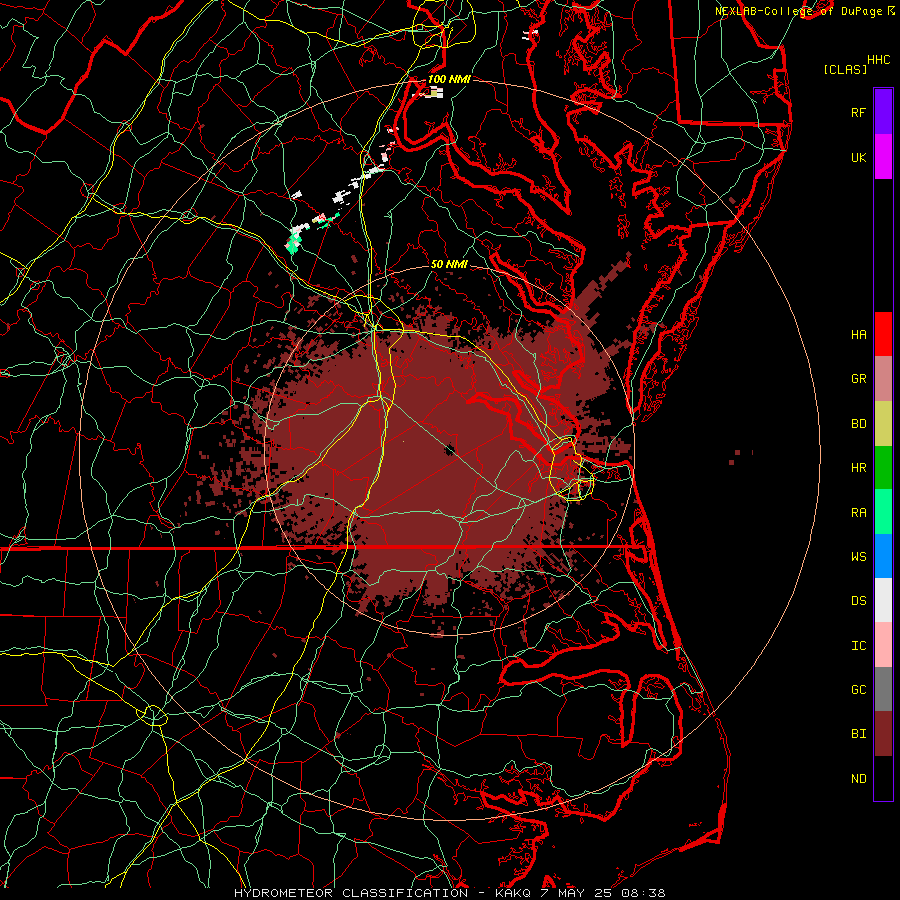
Task: Click the ND black legend swatch
Action: 883,778
